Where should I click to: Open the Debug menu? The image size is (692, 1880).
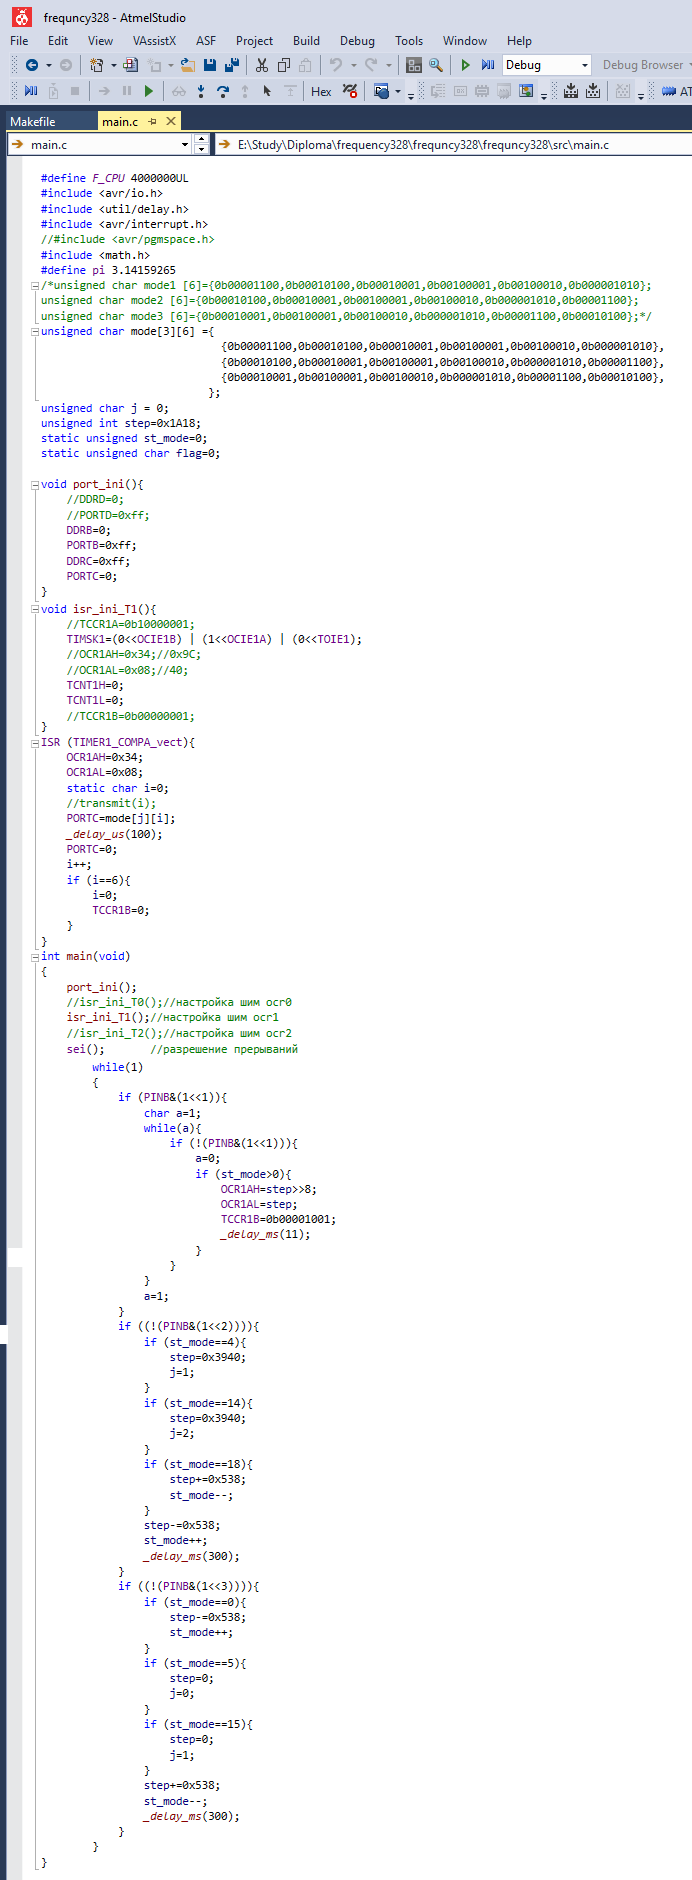click(357, 41)
